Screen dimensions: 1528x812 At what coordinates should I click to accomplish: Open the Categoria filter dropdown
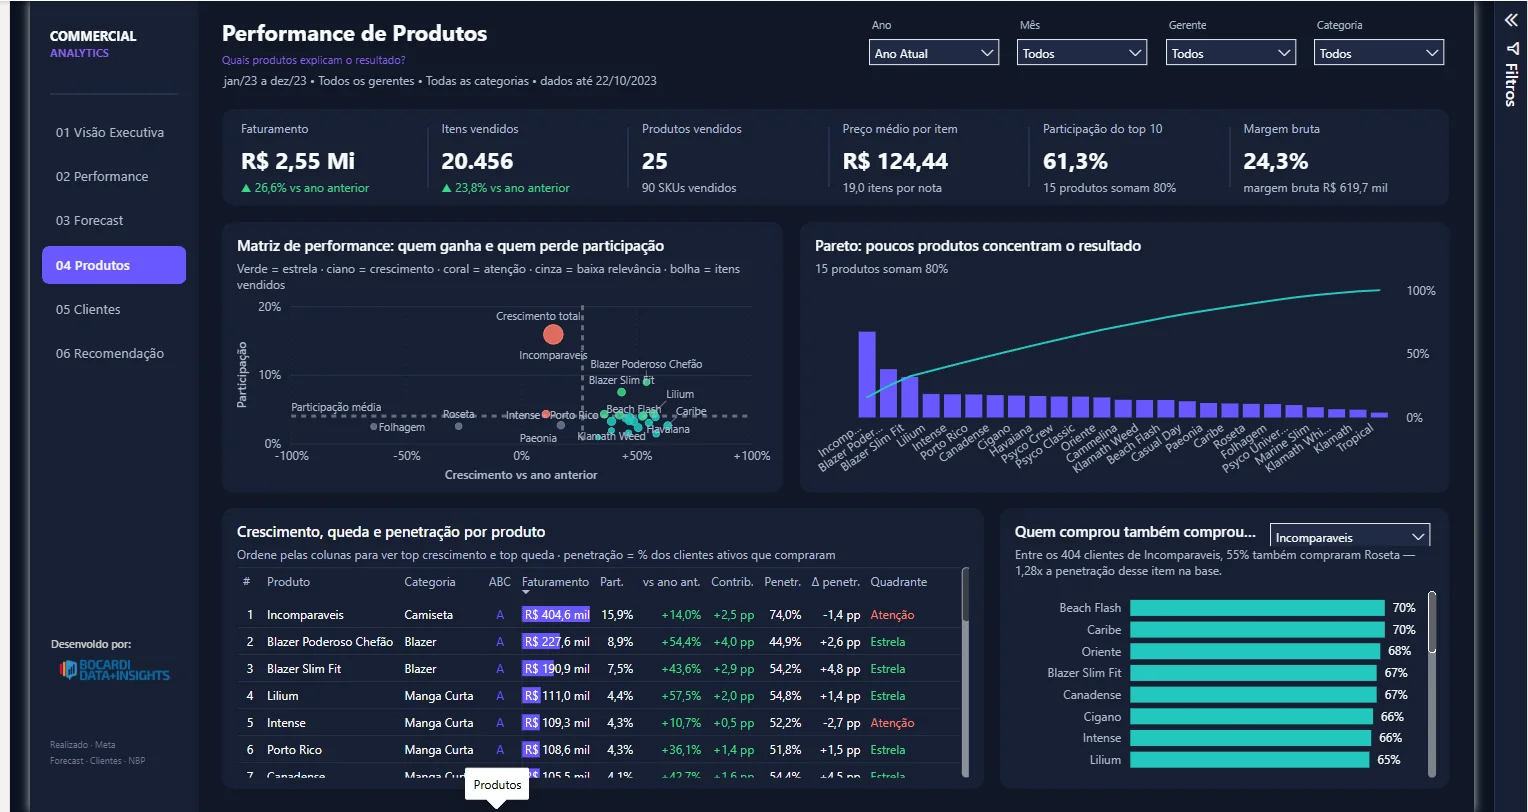tap(1378, 53)
